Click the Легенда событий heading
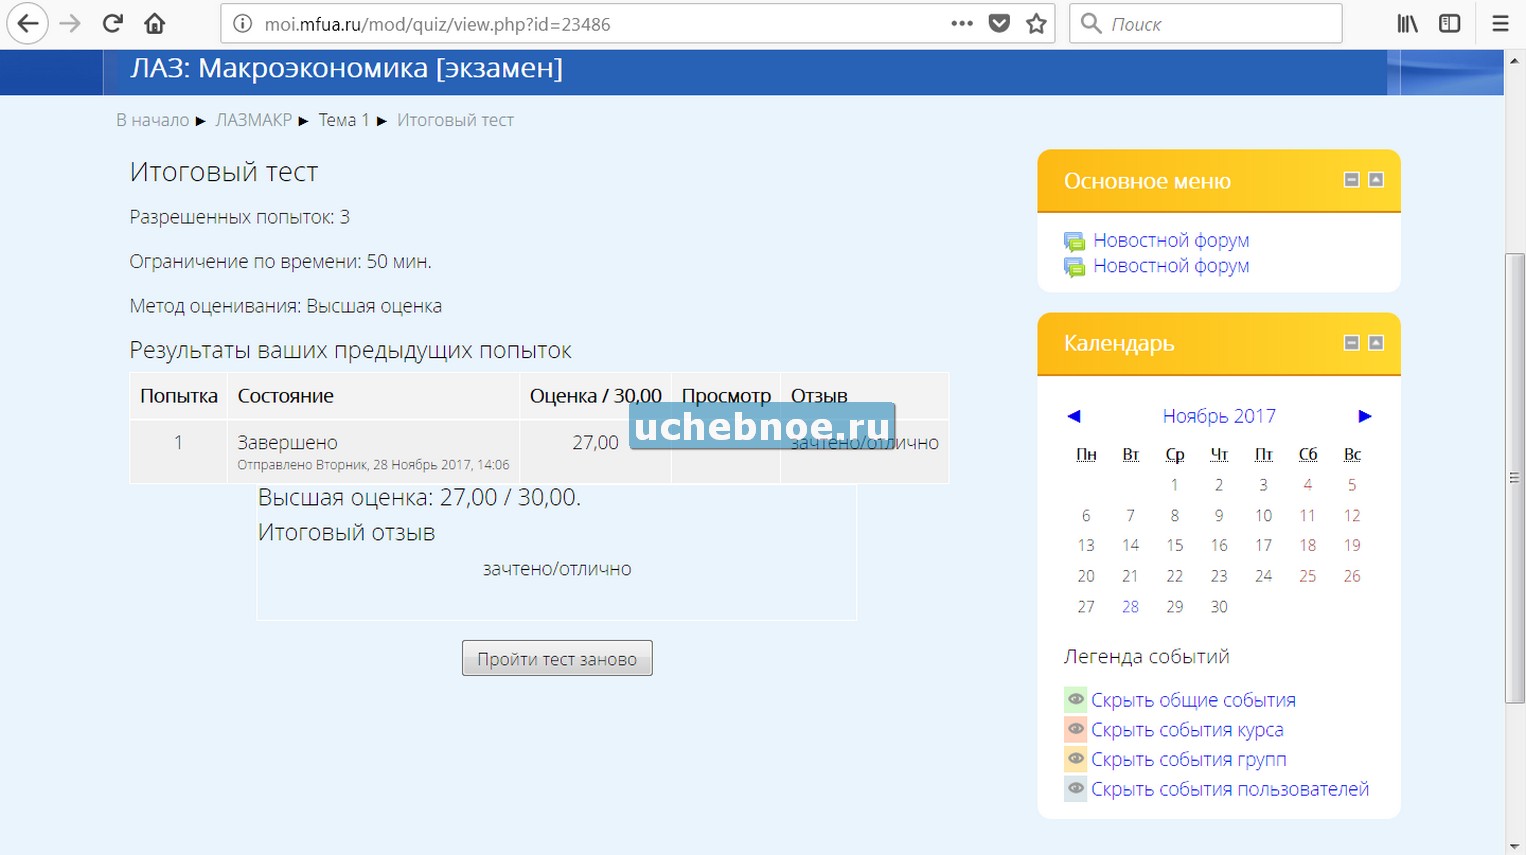The image size is (1526, 855). point(1147,657)
